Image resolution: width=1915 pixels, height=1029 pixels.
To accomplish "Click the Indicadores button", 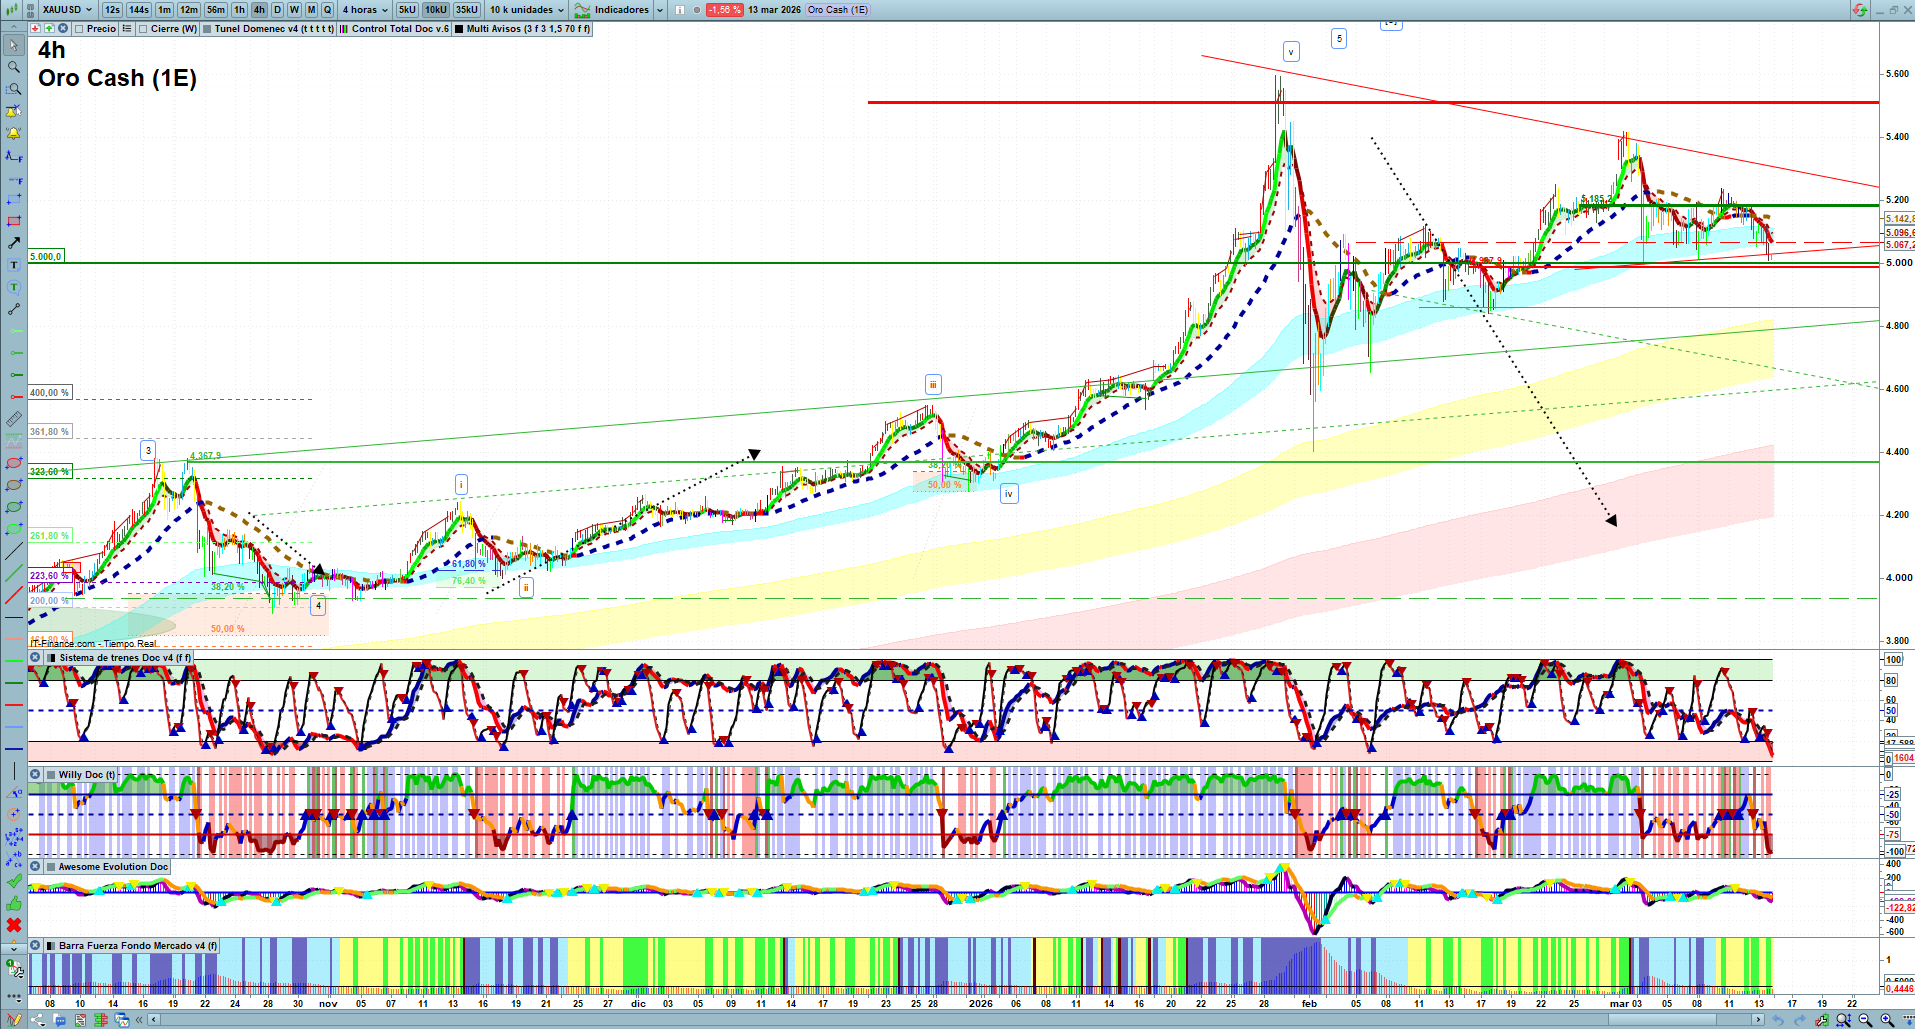I will (x=620, y=10).
